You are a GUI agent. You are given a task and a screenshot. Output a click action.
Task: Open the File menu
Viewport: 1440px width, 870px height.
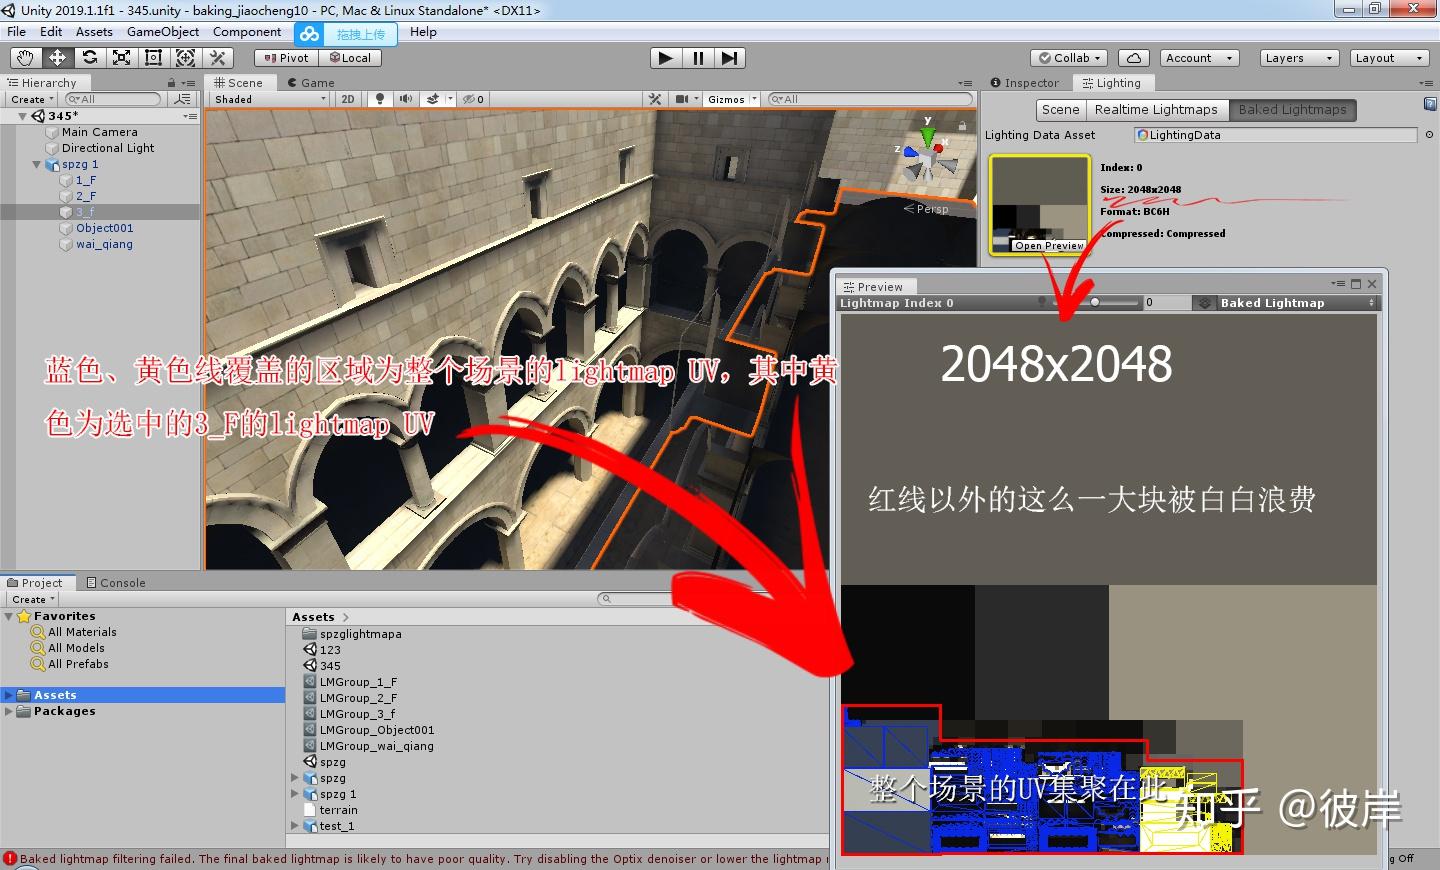point(17,32)
